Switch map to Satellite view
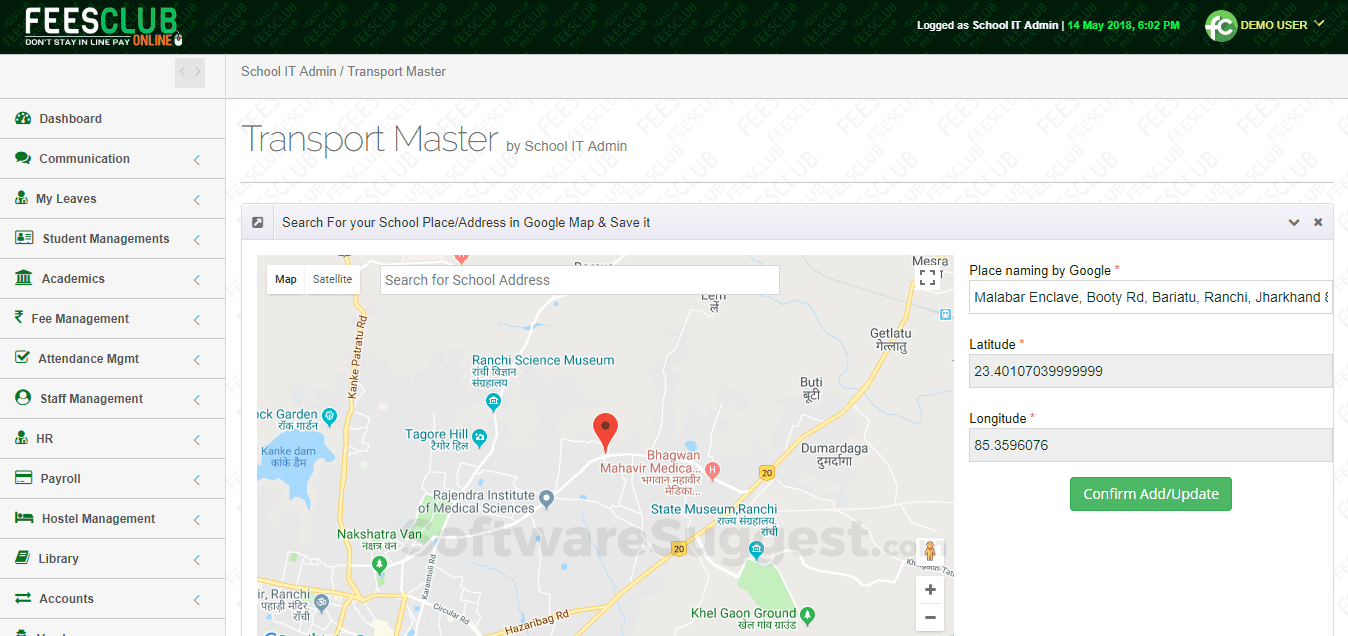The width and height of the screenshot is (1348, 636). point(332,279)
